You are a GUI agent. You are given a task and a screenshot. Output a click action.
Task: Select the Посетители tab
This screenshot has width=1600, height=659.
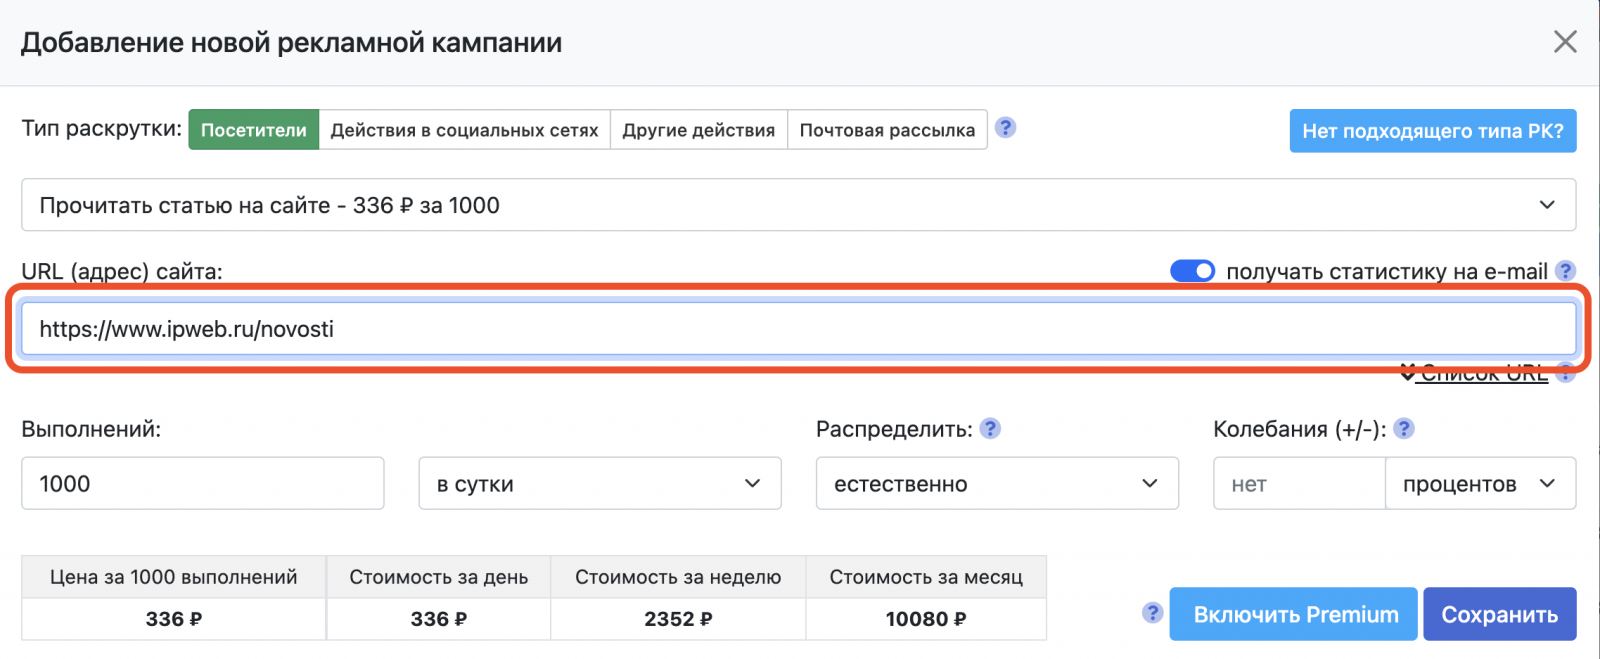pyautogui.click(x=254, y=130)
